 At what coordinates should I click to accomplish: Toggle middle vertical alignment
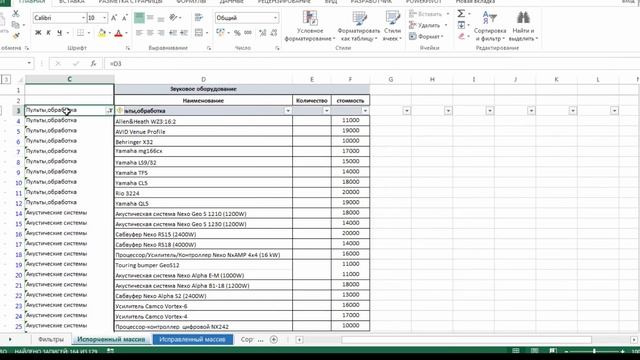(x=150, y=18)
